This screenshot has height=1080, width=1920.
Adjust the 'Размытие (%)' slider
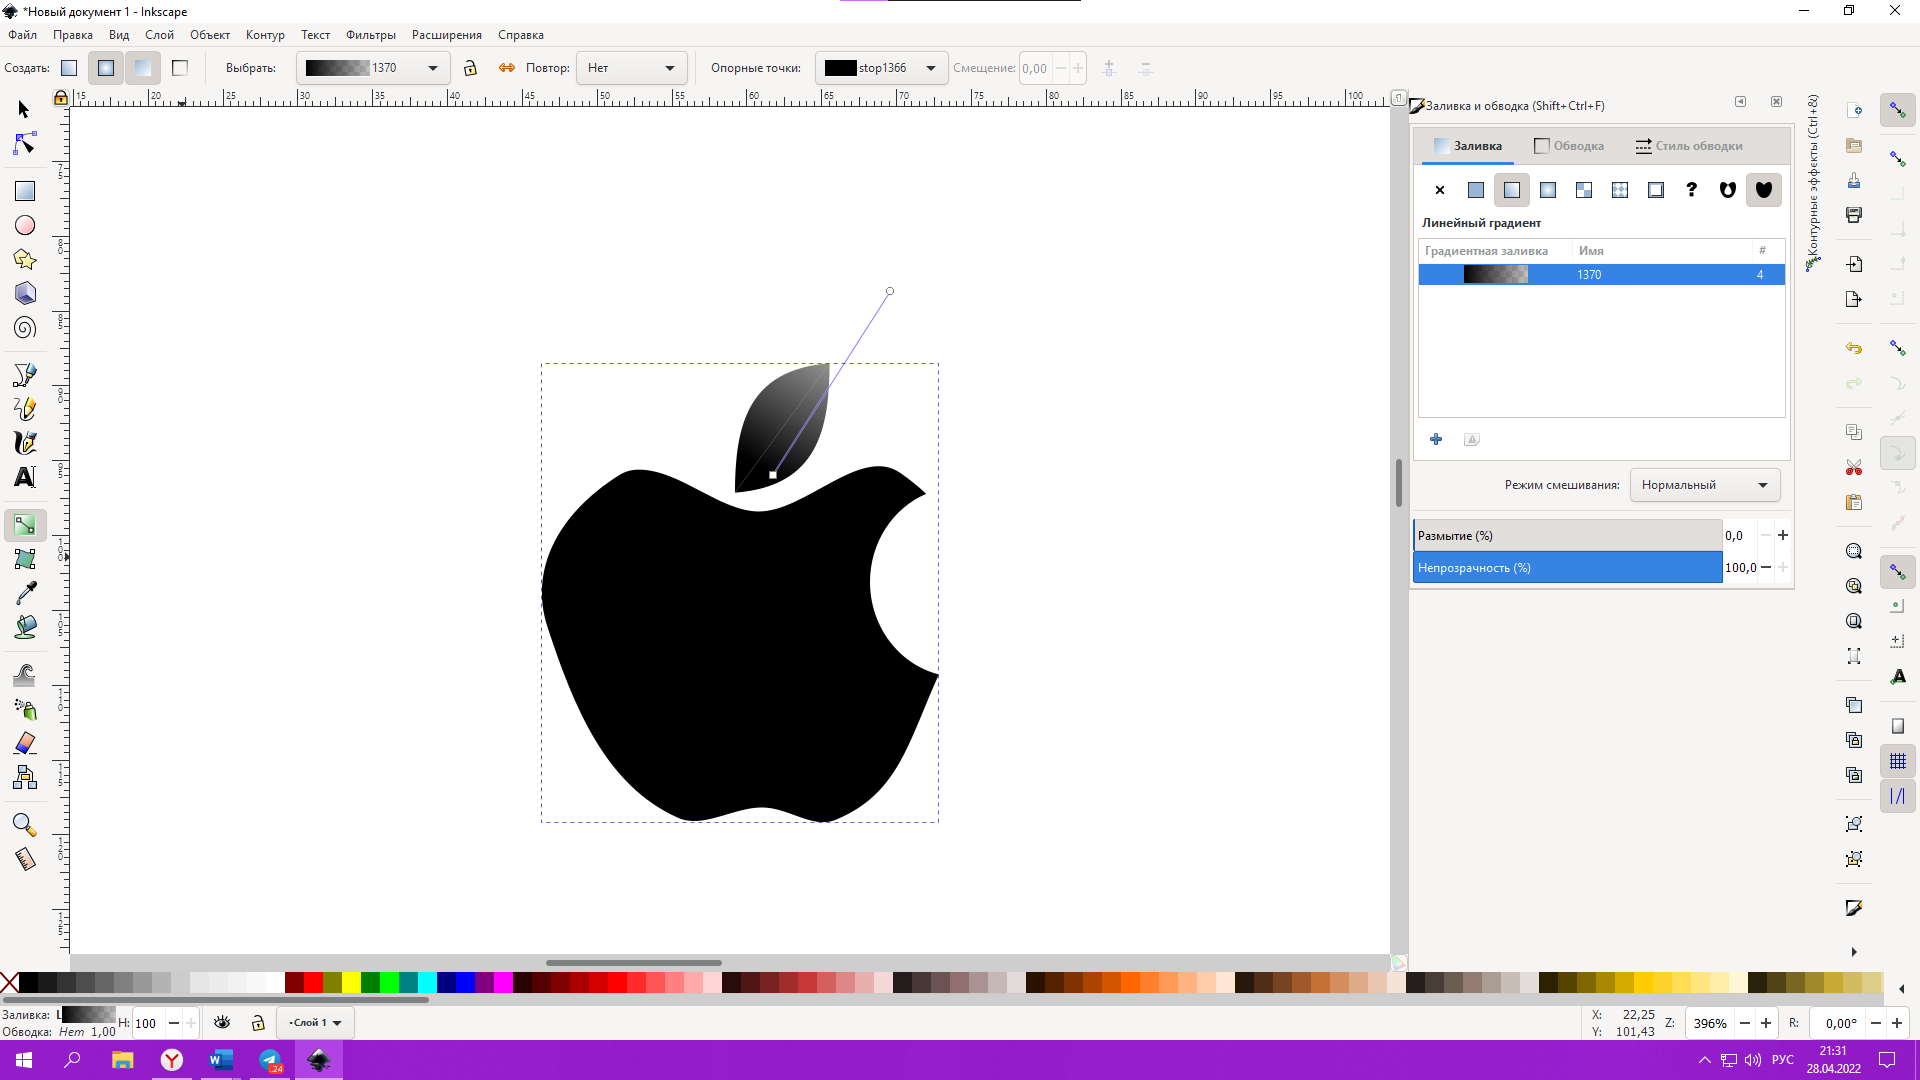pos(1567,536)
